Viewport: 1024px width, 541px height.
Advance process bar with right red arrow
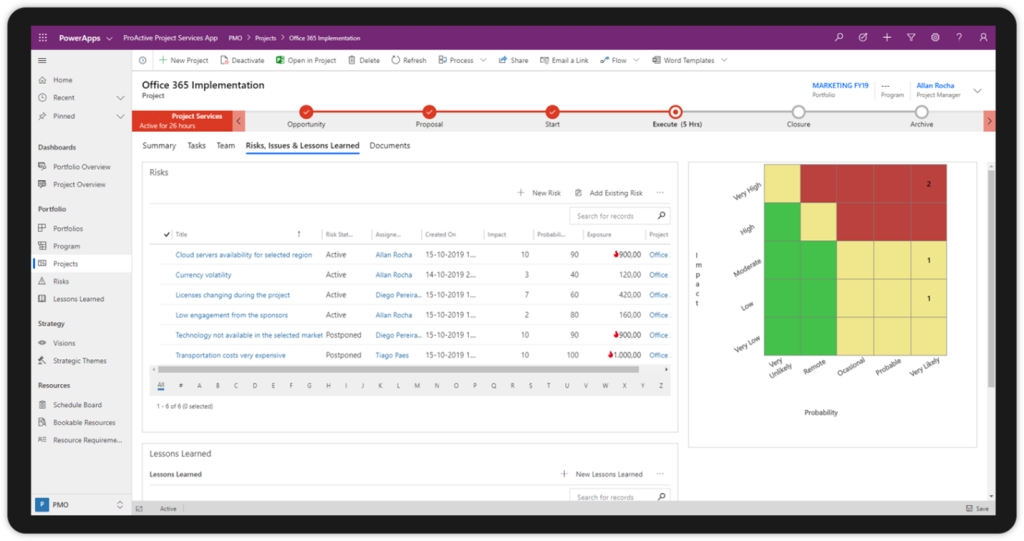point(989,121)
